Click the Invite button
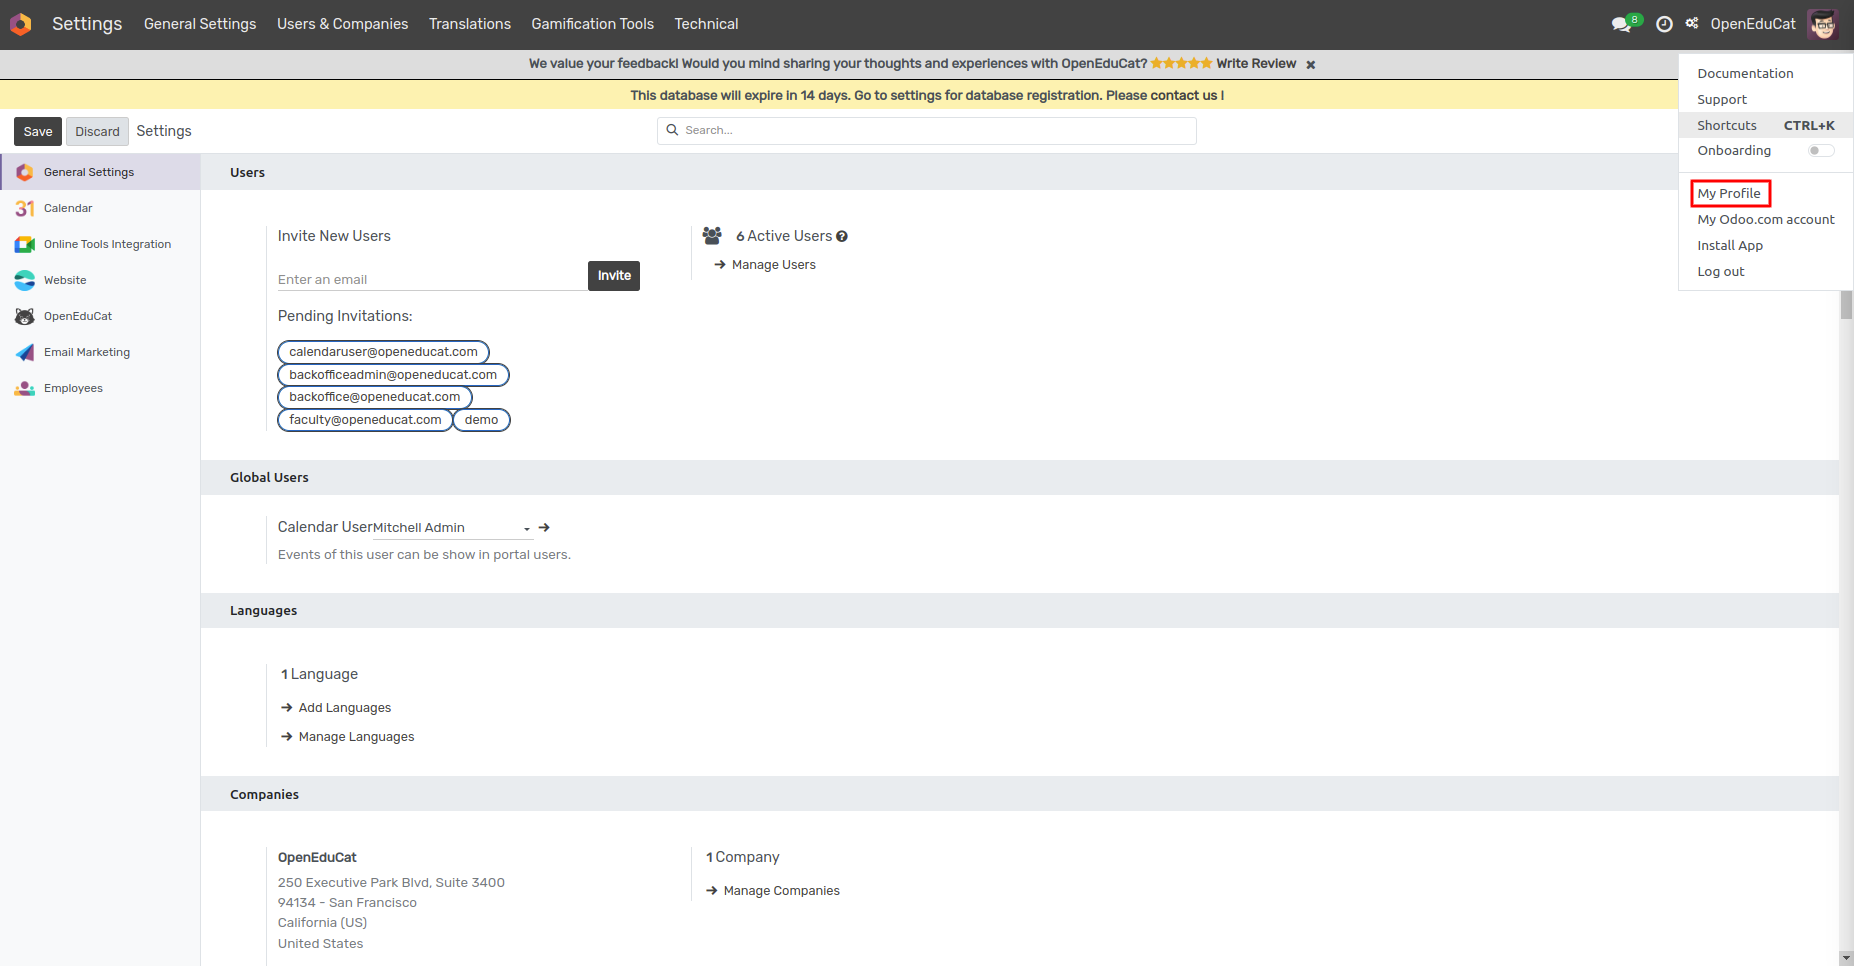This screenshot has height=966, width=1854. click(614, 276)
